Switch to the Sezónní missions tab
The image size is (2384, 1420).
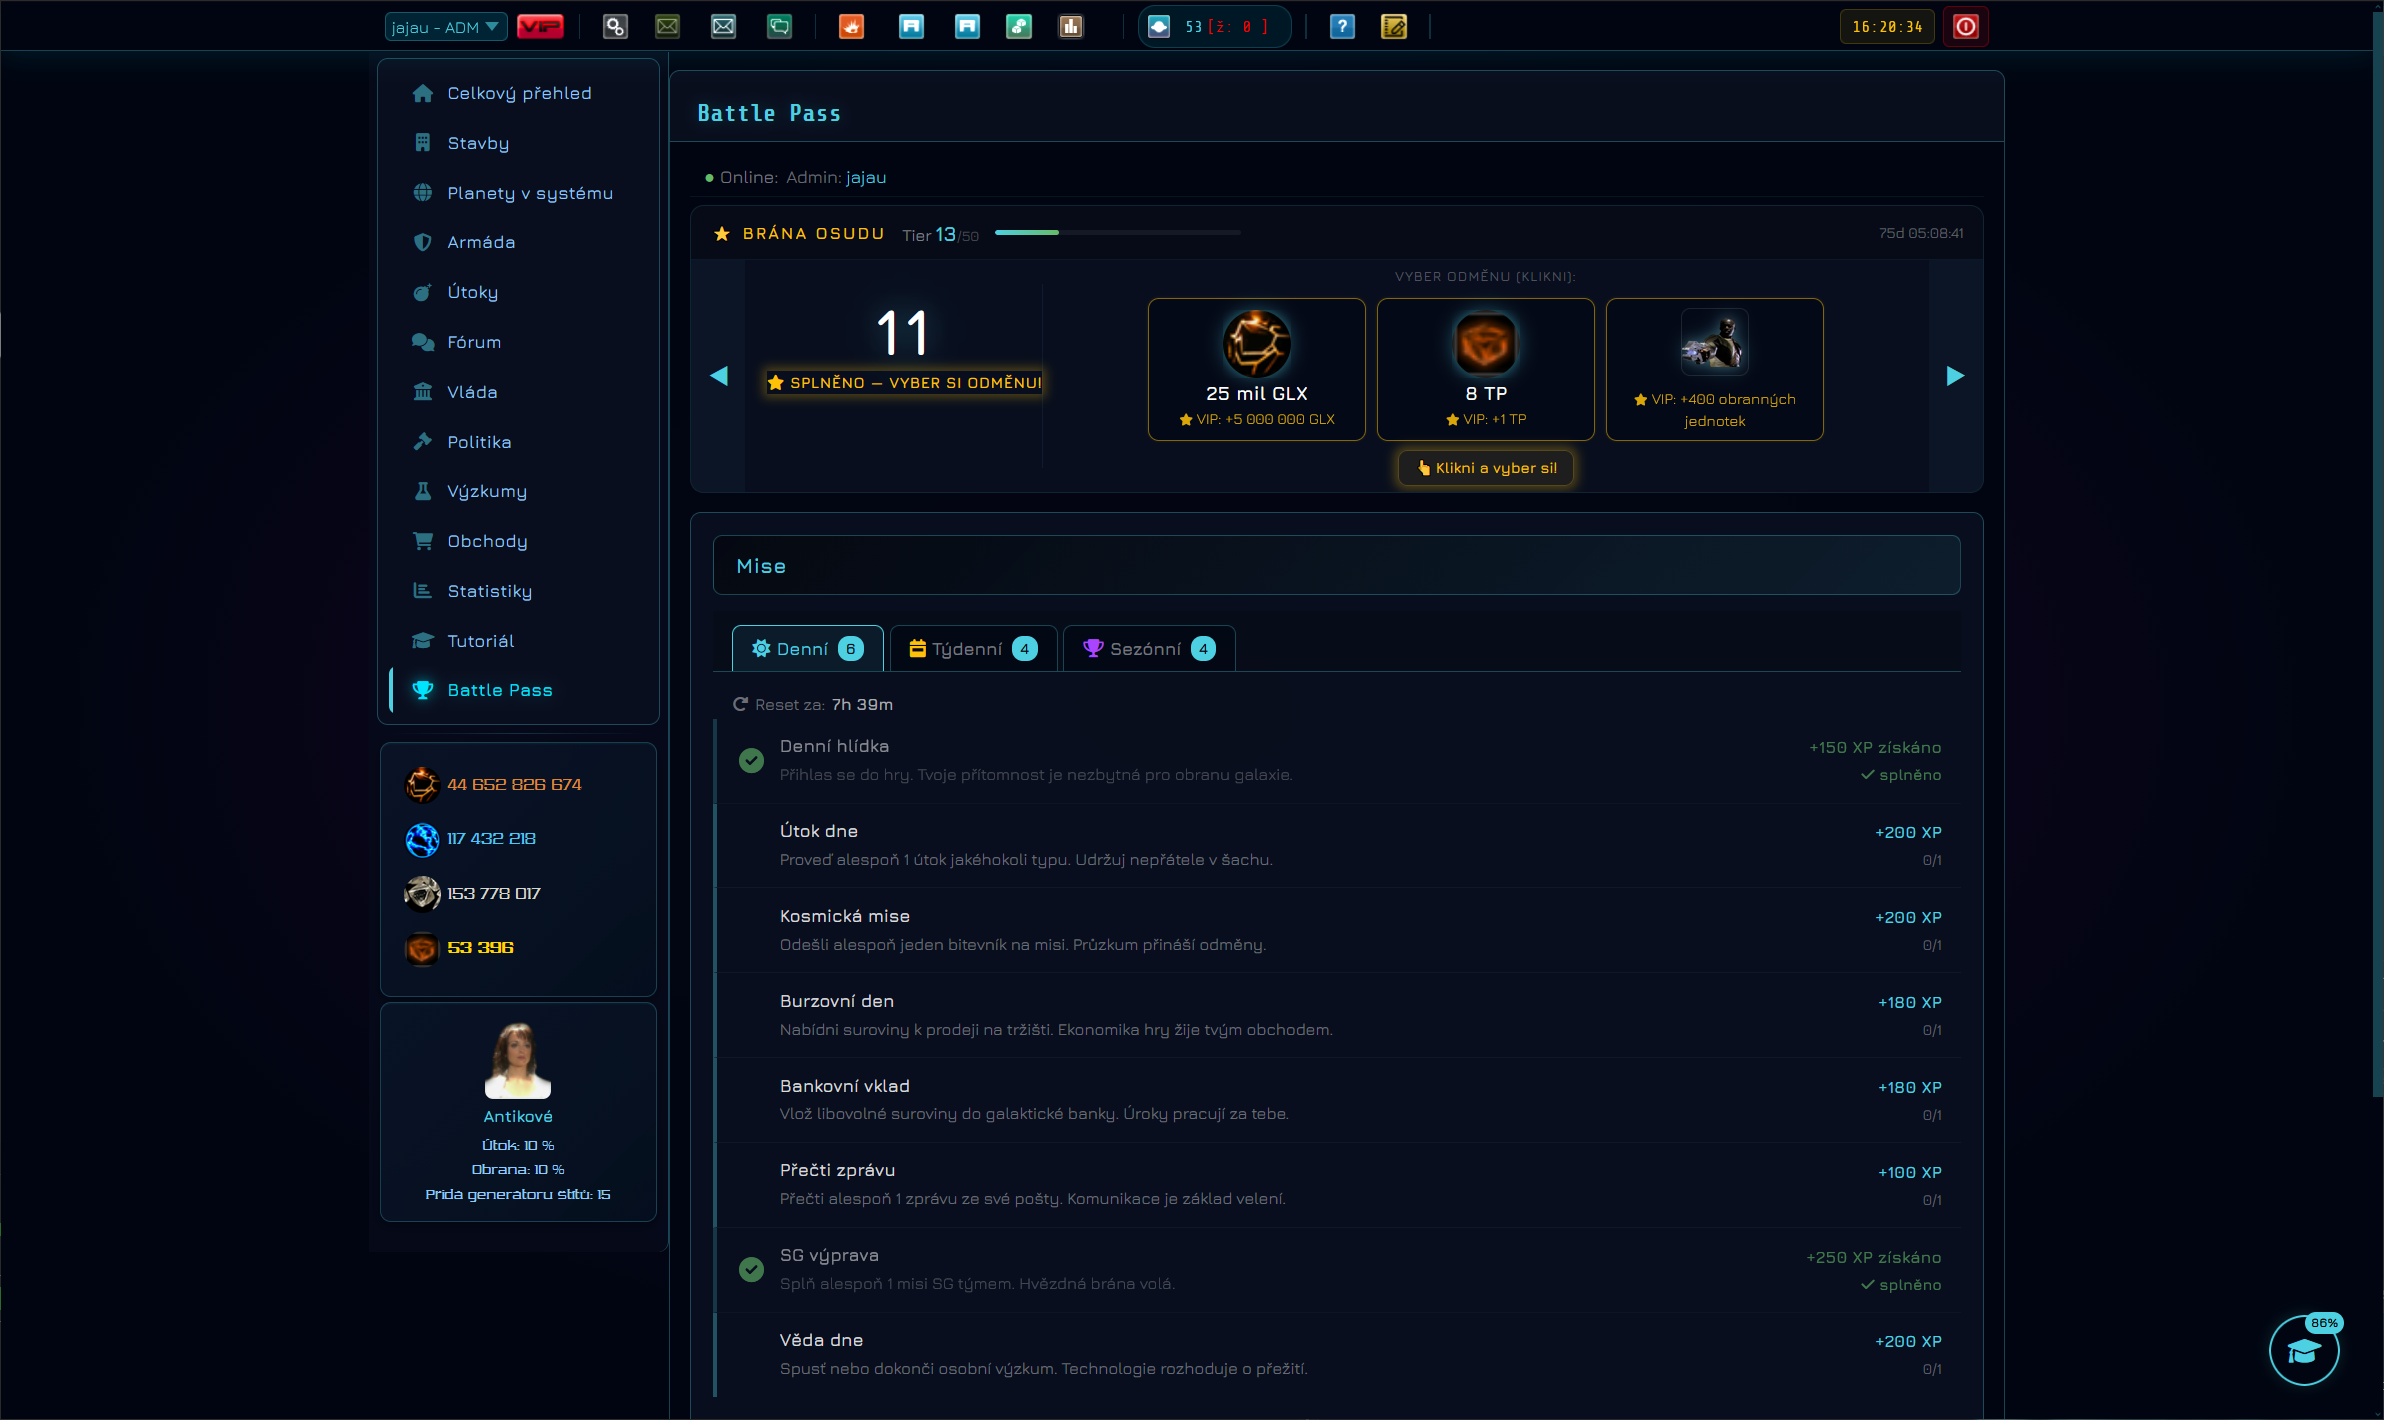coord(1149,649)
